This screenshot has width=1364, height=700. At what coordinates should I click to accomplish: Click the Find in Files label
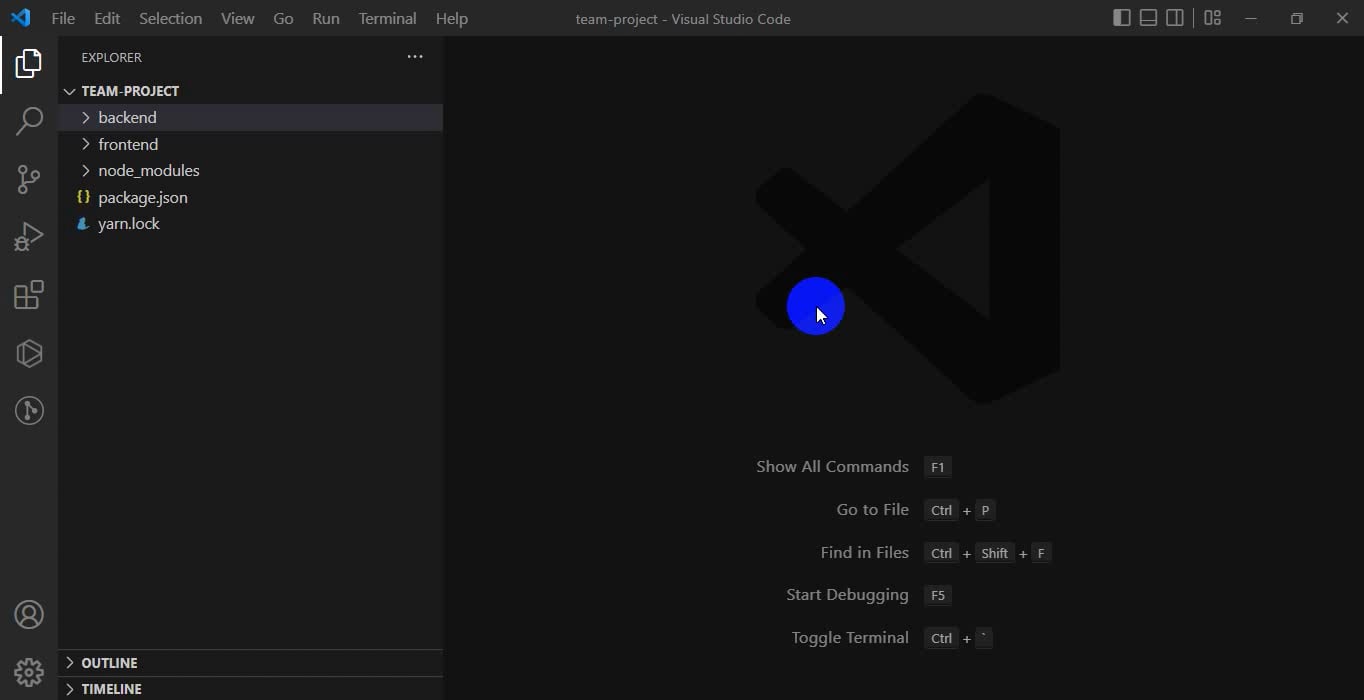pos(864,553)
